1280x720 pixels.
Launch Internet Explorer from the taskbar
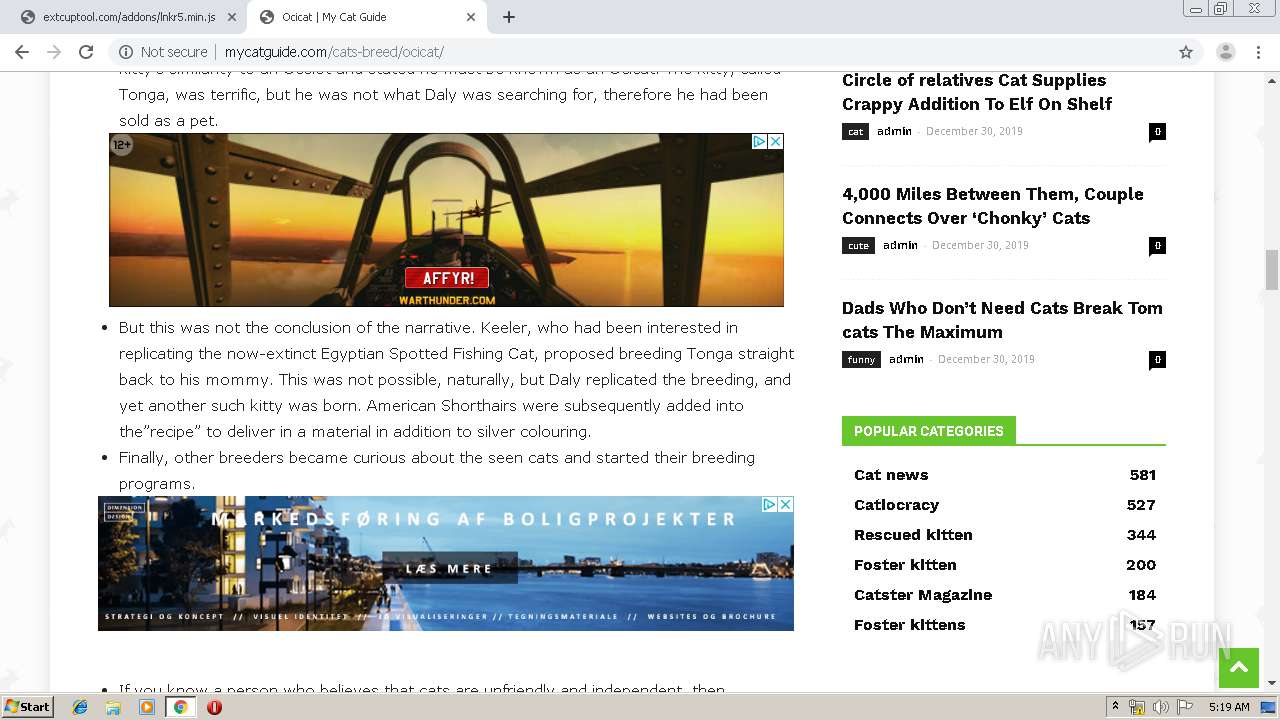pos(80,707)
